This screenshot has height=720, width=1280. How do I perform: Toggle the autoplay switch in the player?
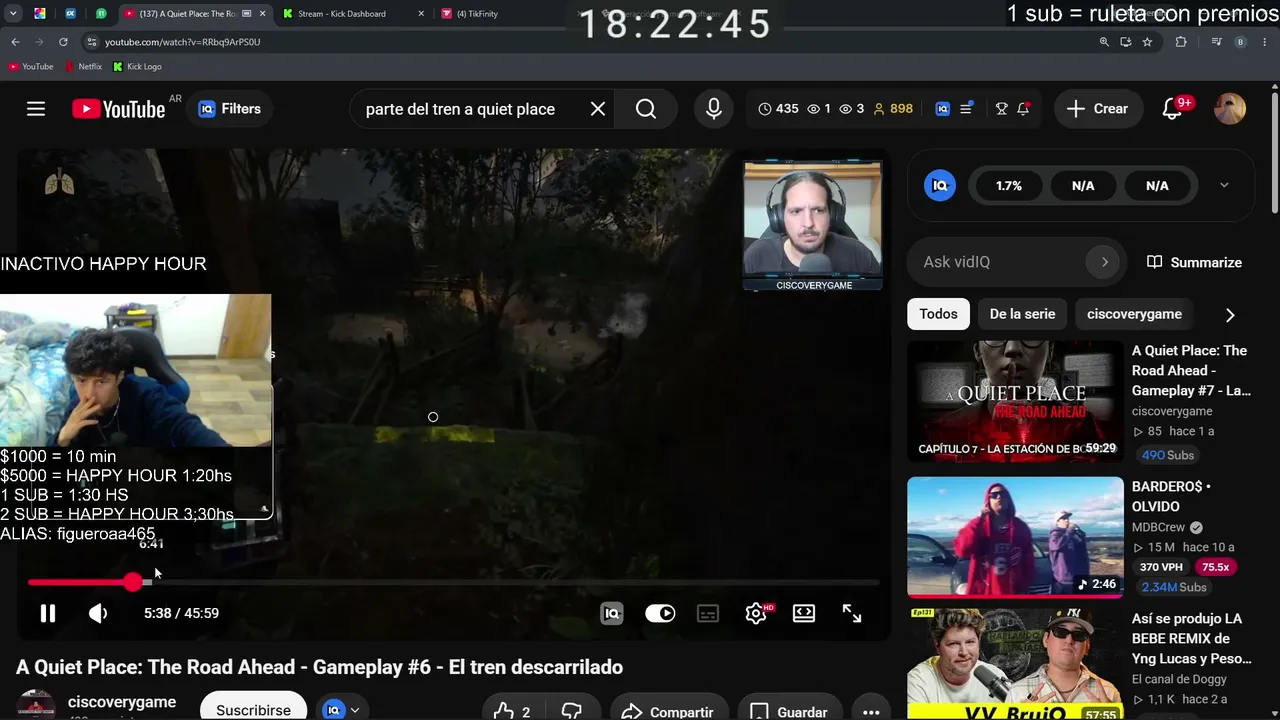(x=660, y=613)
